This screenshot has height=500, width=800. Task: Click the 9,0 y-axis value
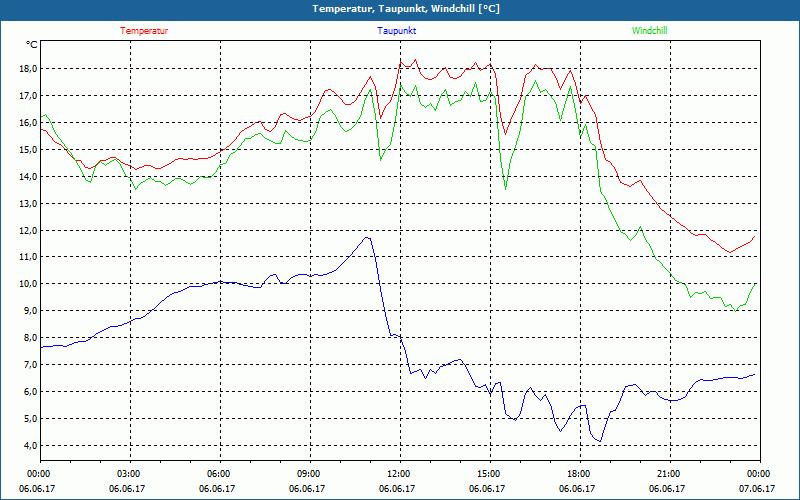tap(31, 311)
